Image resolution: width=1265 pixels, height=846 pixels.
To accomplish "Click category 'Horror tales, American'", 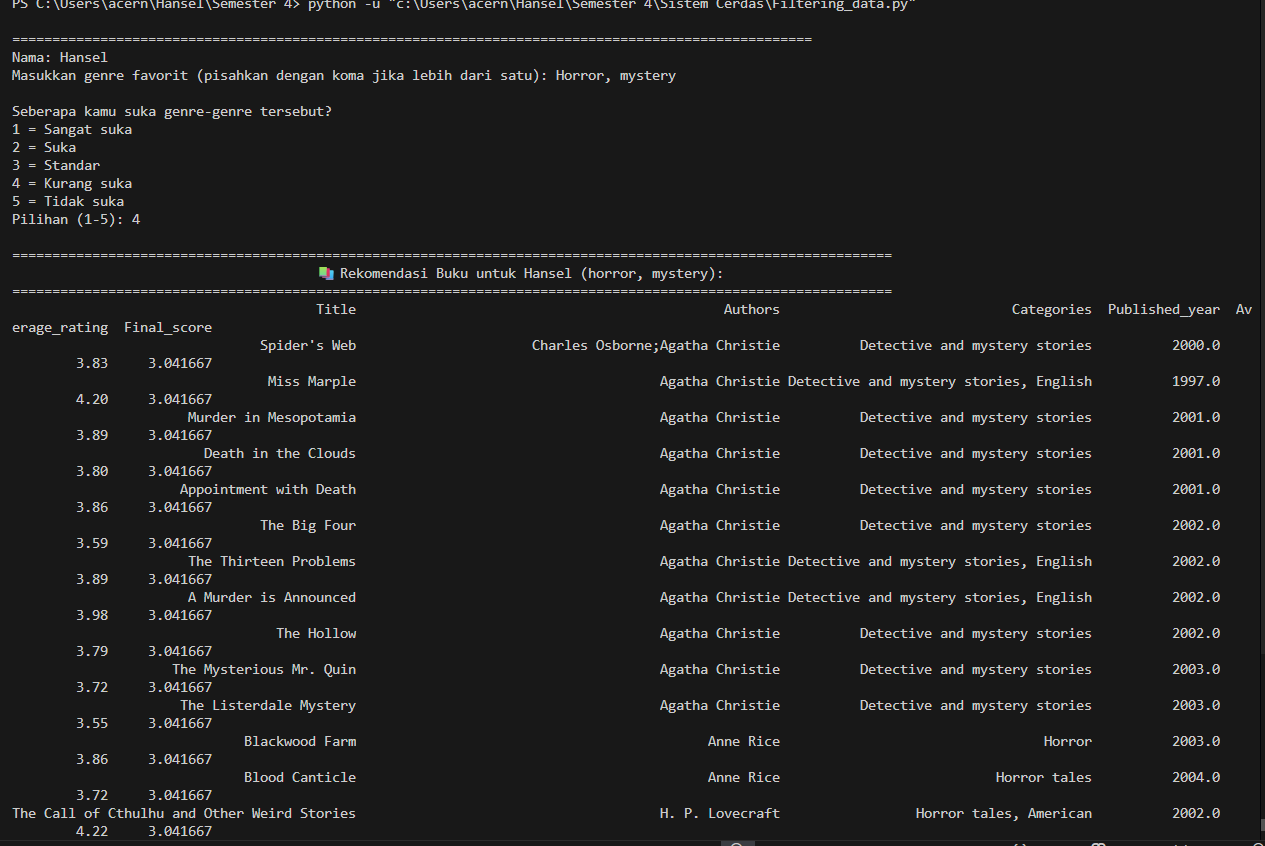I will [x=1004, y=813].
